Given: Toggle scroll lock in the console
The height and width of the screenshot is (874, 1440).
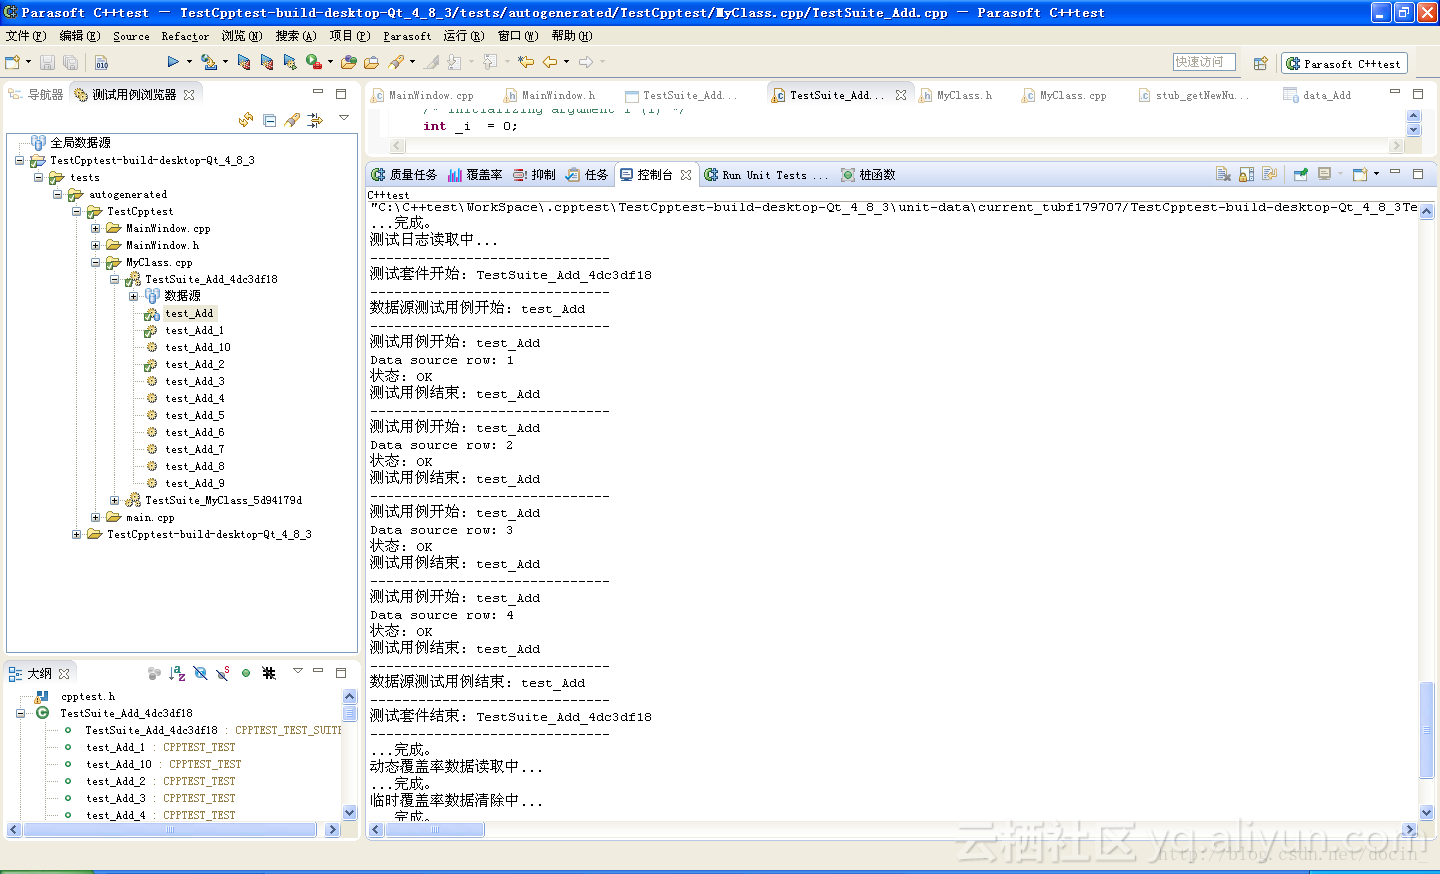Looking at the screenshot, I should coord(1246,174).
